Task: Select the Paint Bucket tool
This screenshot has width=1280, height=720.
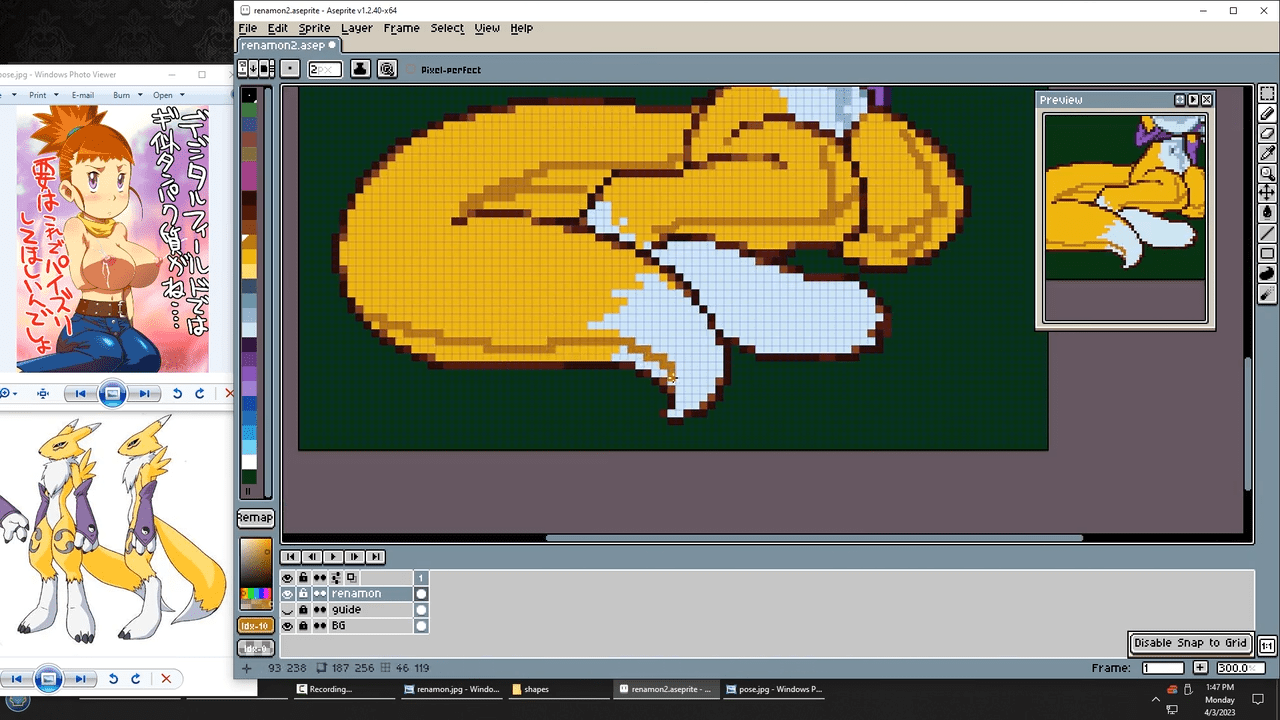Action: click(x=1267, y=212)
